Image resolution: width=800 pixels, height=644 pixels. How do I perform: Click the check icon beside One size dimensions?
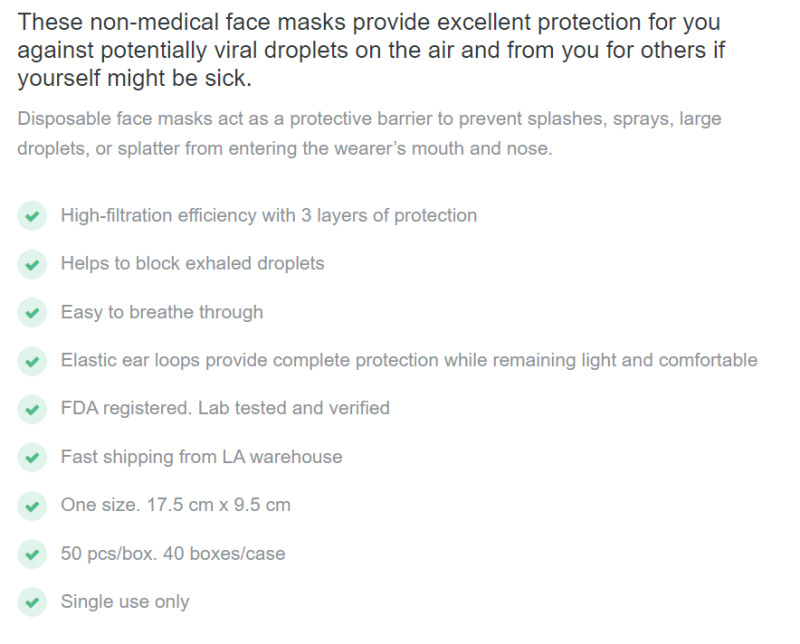[x=32, y=506]
